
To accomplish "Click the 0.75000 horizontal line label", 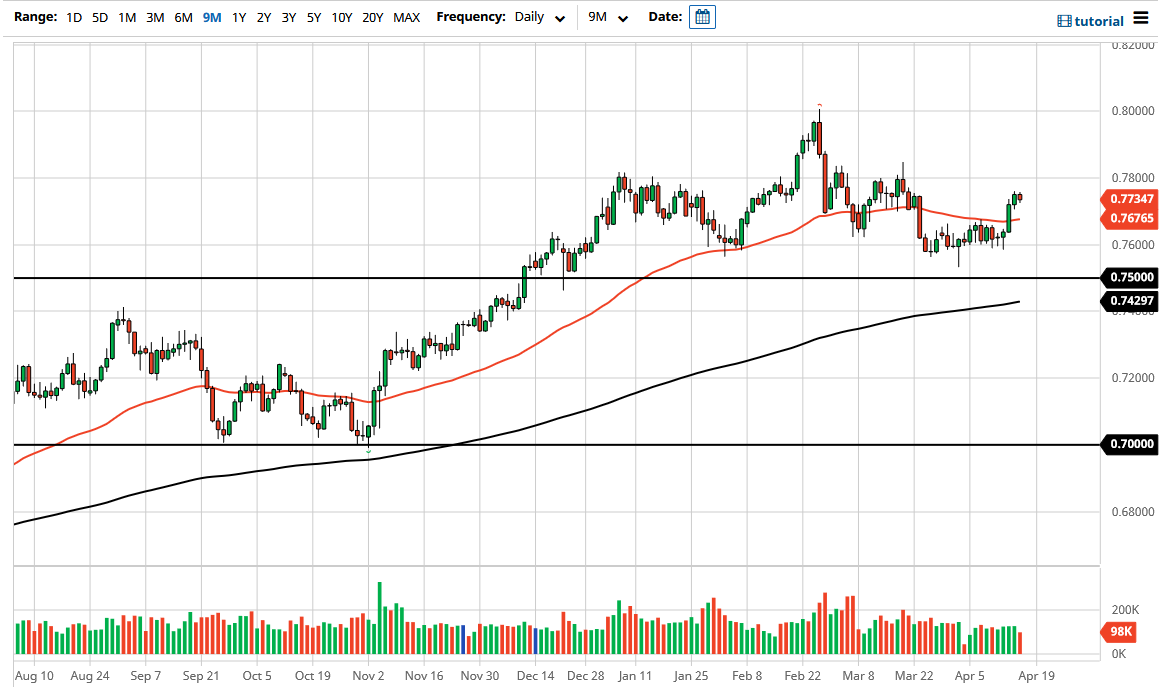I will [1131, 277].
